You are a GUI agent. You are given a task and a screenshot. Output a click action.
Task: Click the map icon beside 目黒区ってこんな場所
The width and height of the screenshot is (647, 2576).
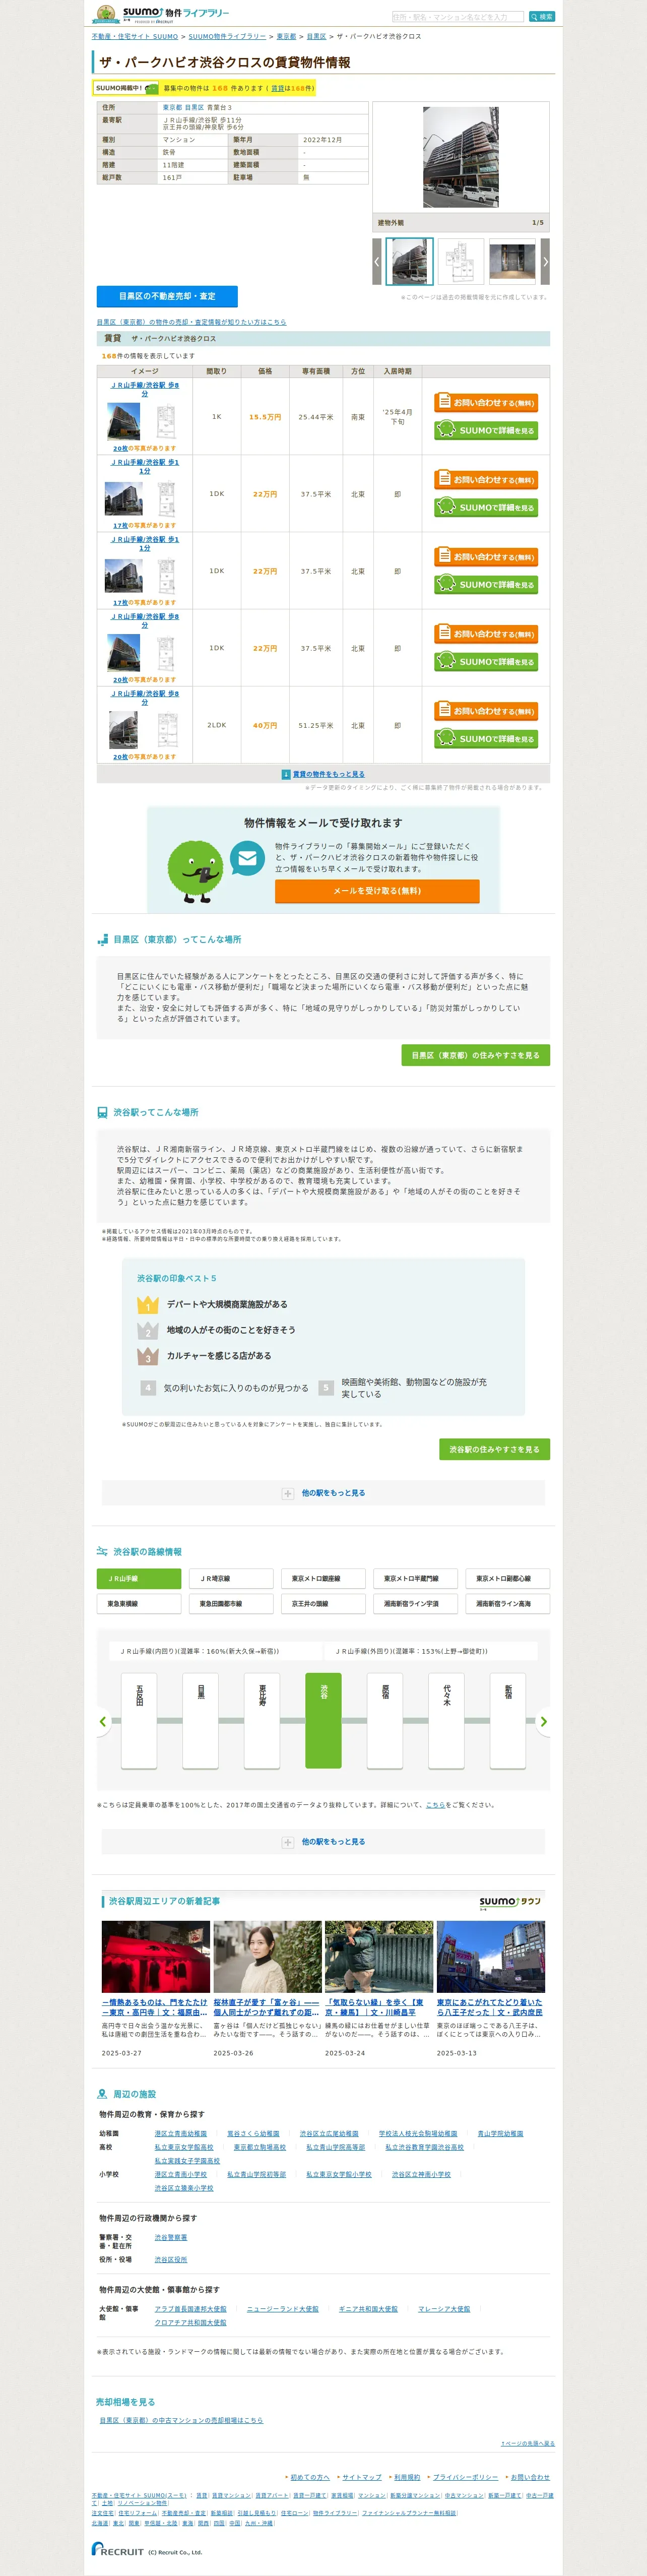click(102, 940)
